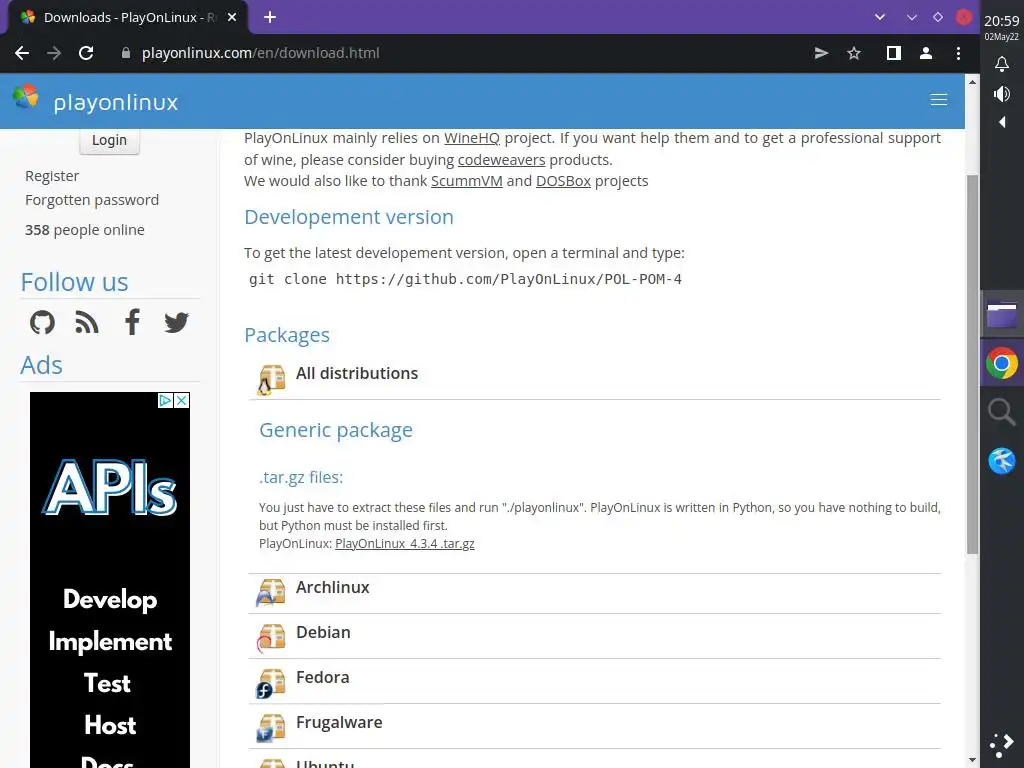
Task: Click the Login button
Action: pos(109,140)
